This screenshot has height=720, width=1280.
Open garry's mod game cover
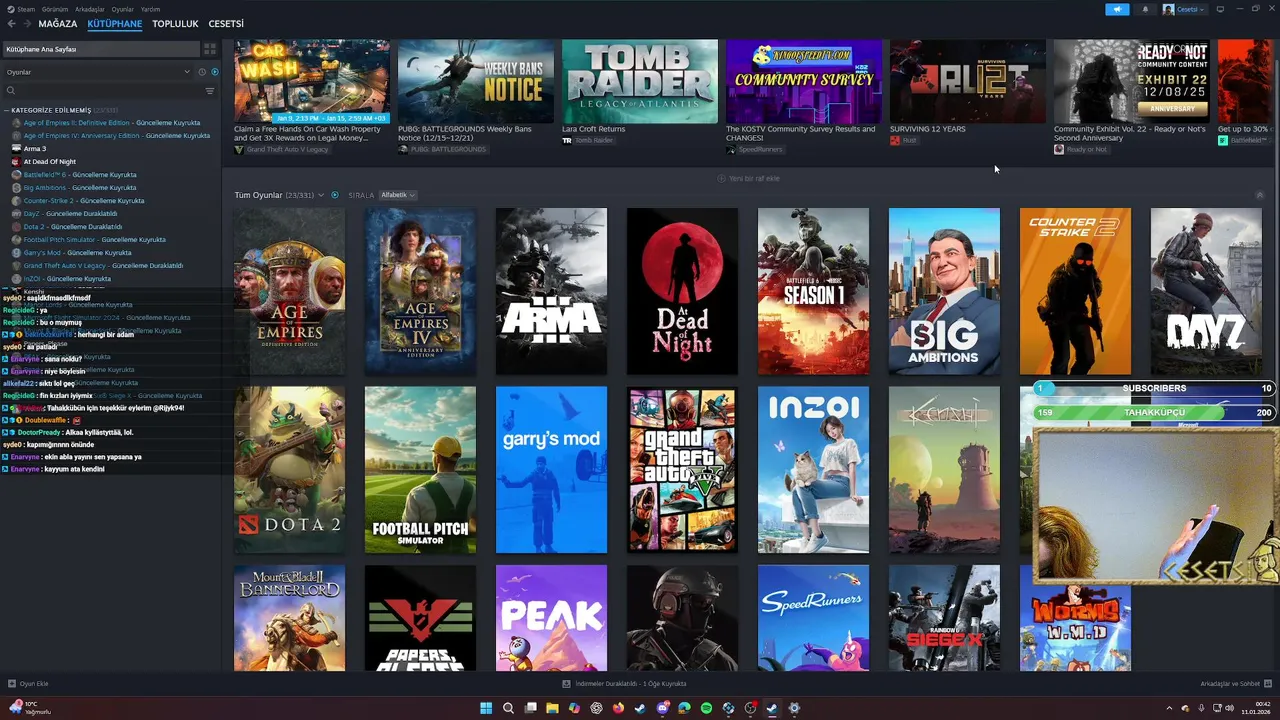[551, 470]
